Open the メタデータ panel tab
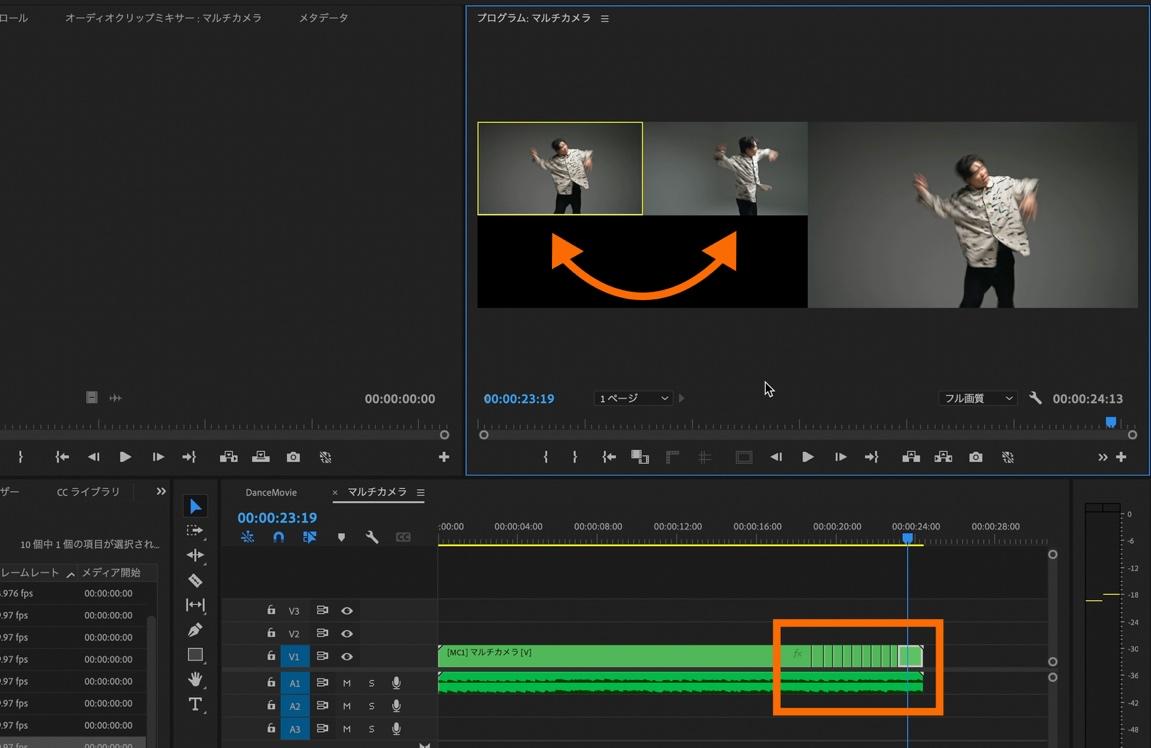 [x=323, y=18]
